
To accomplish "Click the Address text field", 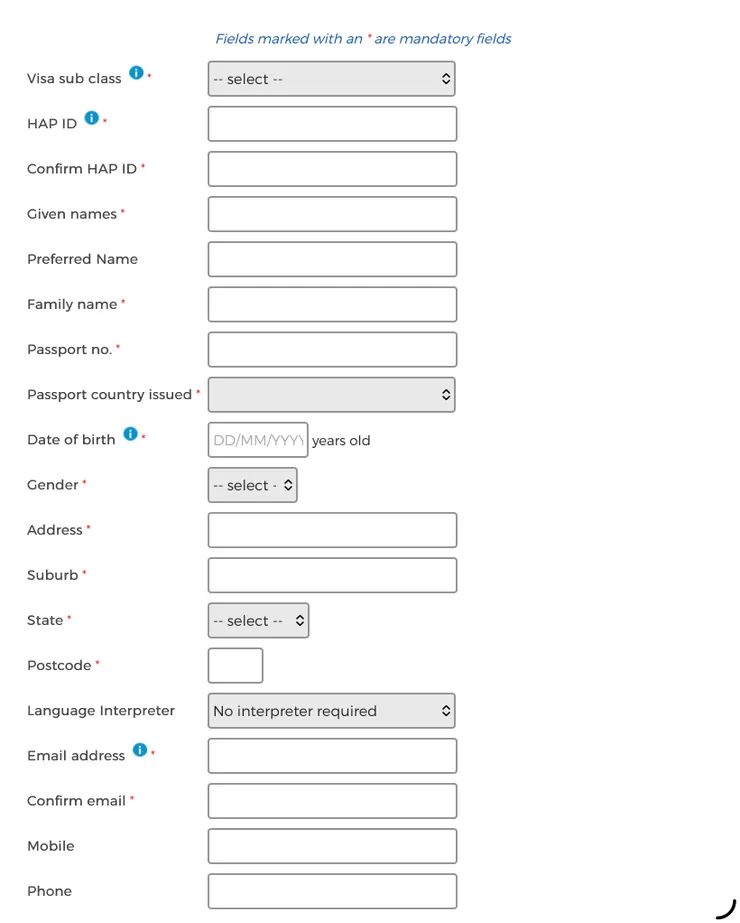I will point(332,530).
